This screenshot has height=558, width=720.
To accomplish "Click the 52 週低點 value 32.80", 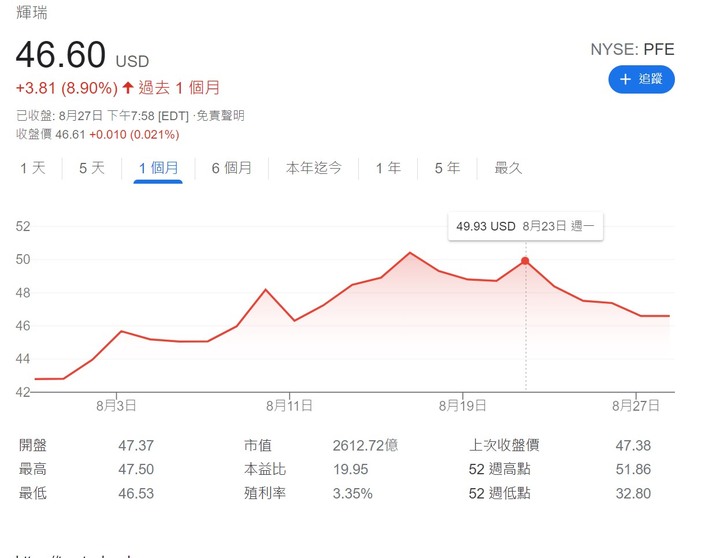I will (633, 494).
